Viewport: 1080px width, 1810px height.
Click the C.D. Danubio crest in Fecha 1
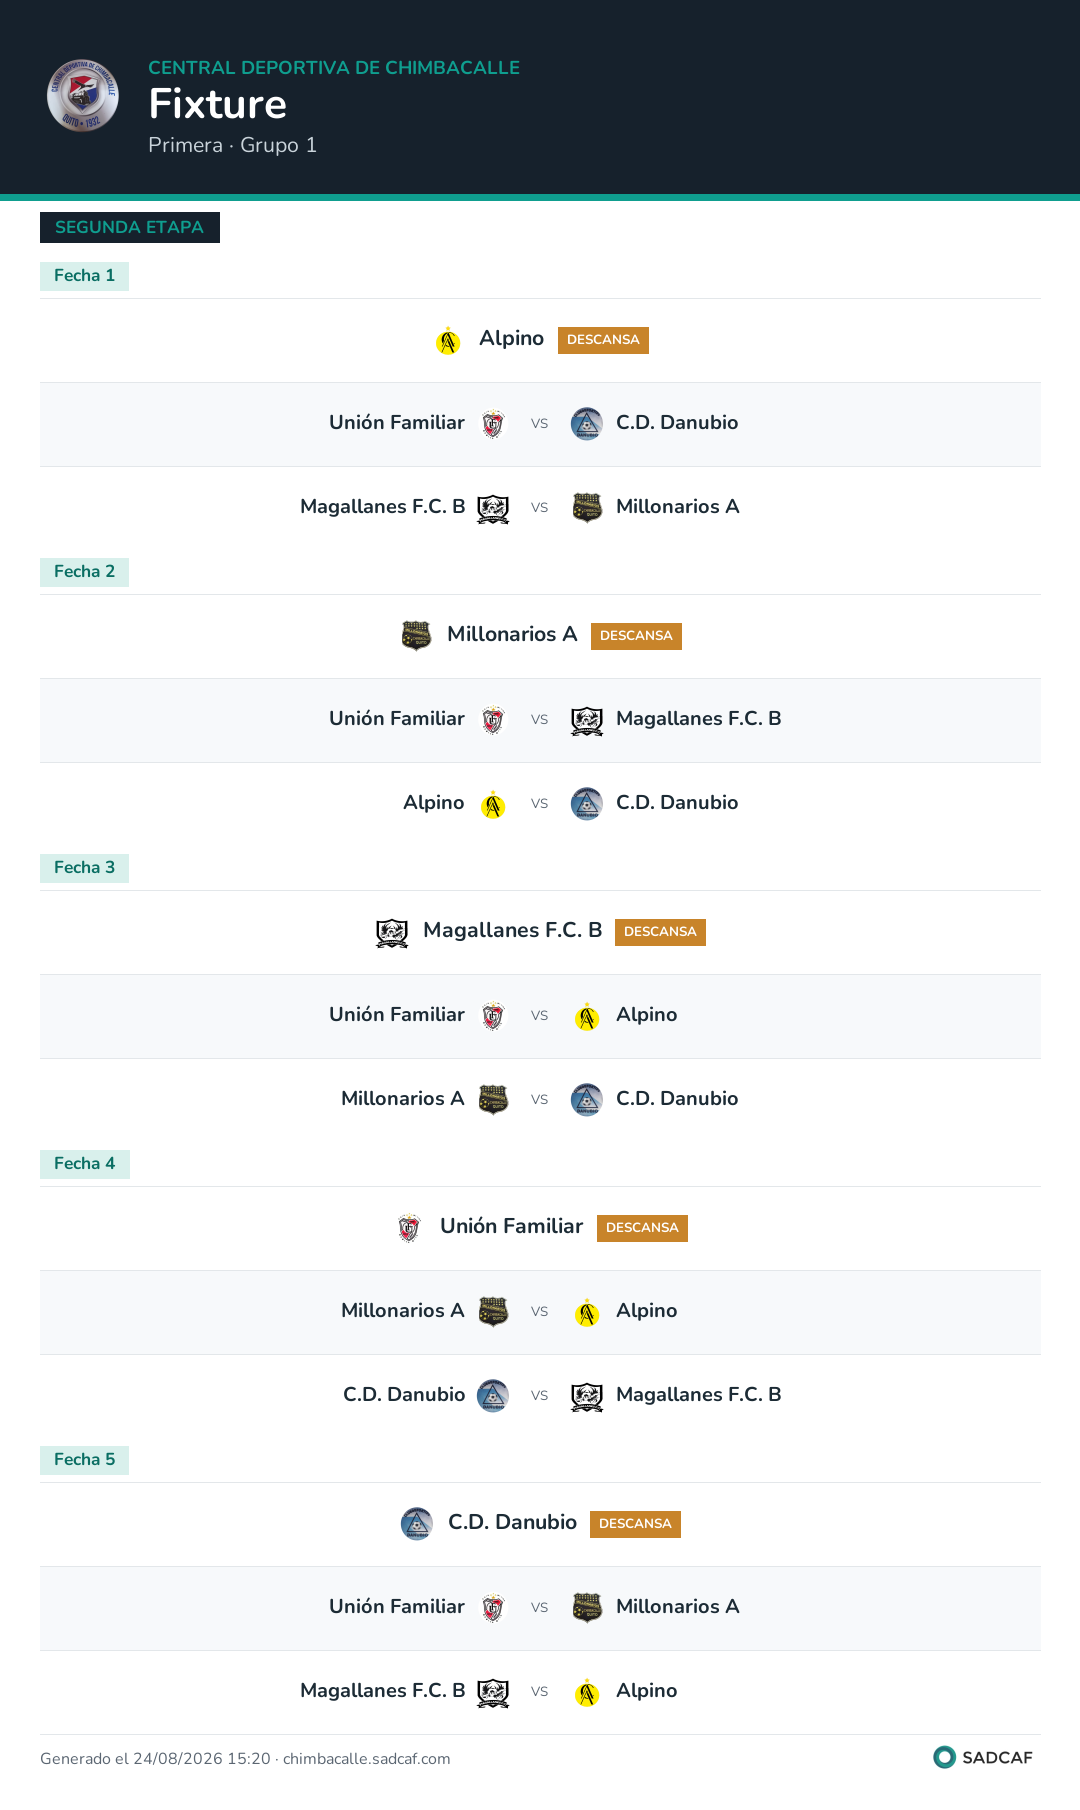[587, 424]
